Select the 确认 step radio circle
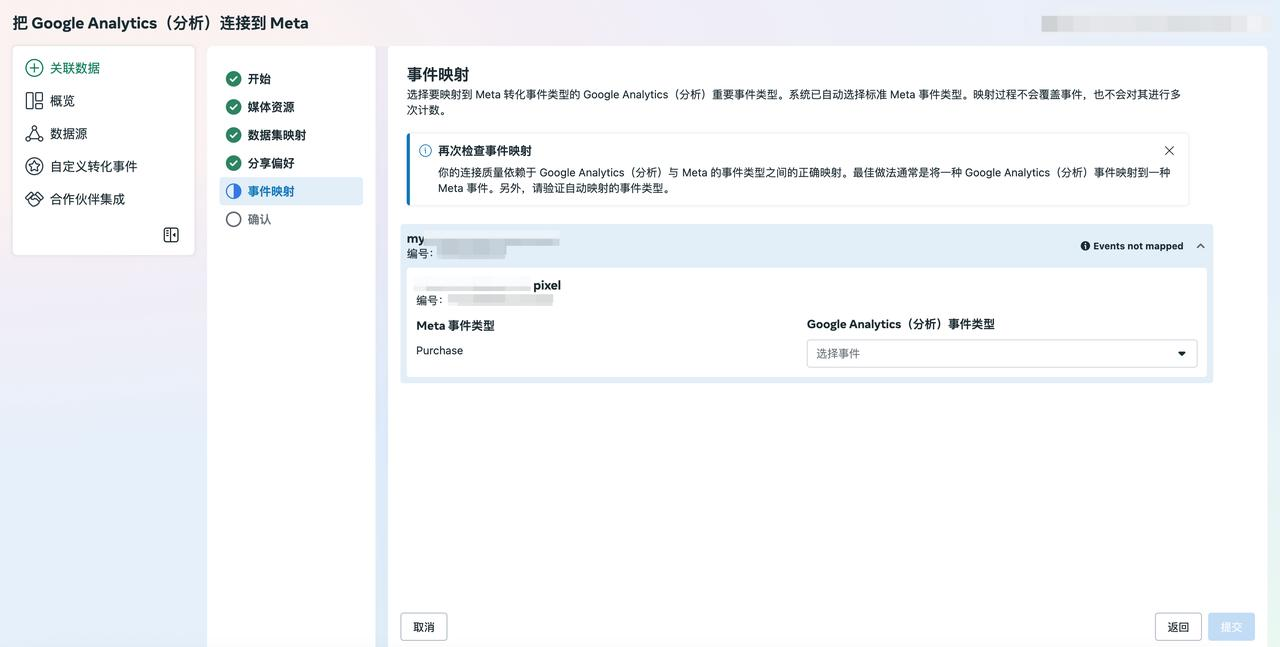The width and height of the screenshot is (1280, 647). 233,219
